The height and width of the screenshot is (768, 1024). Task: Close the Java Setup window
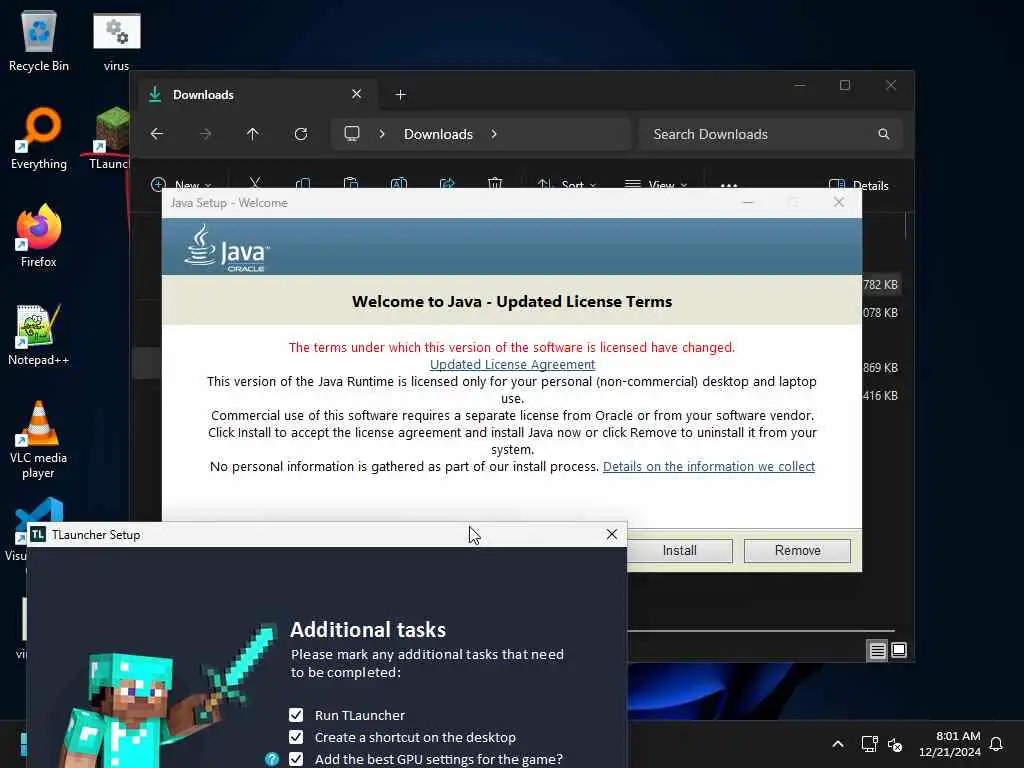pyautogui.click(x=839, y=202)
